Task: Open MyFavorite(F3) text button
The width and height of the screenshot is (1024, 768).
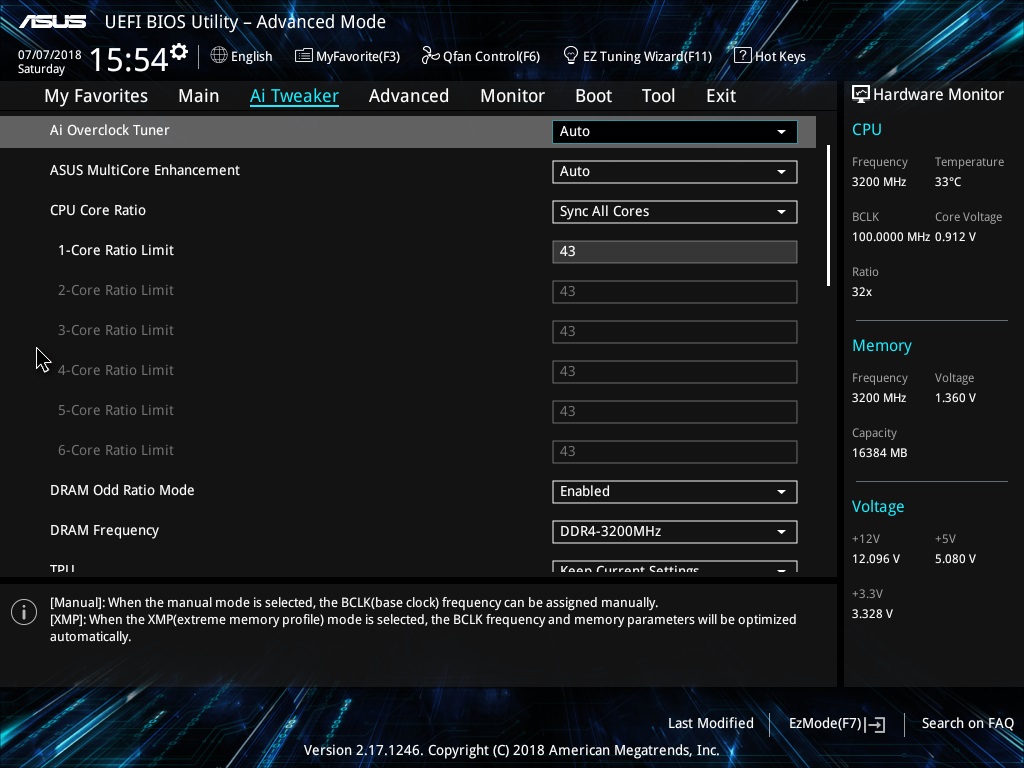Action: [358, 56]
